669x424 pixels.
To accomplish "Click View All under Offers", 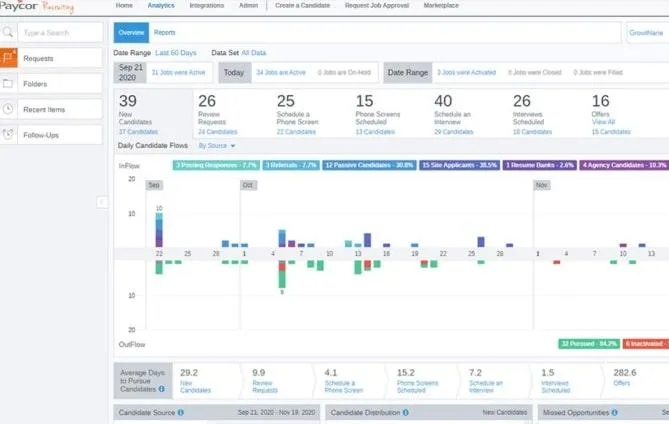I will click(603, 122).
